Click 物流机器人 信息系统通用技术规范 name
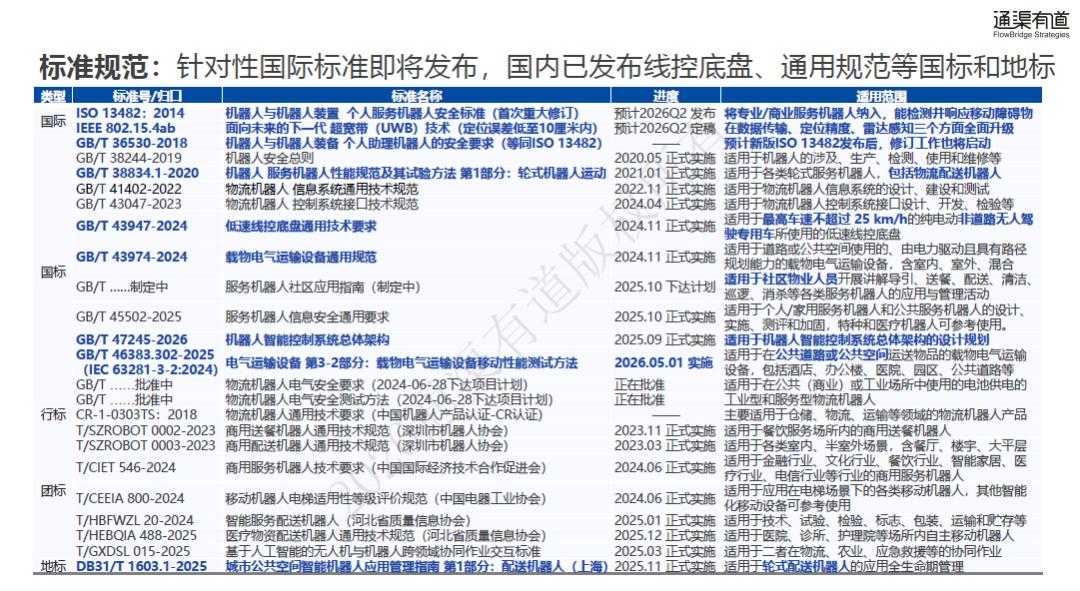Screen dimensions: 1080x591 point(322,189)
